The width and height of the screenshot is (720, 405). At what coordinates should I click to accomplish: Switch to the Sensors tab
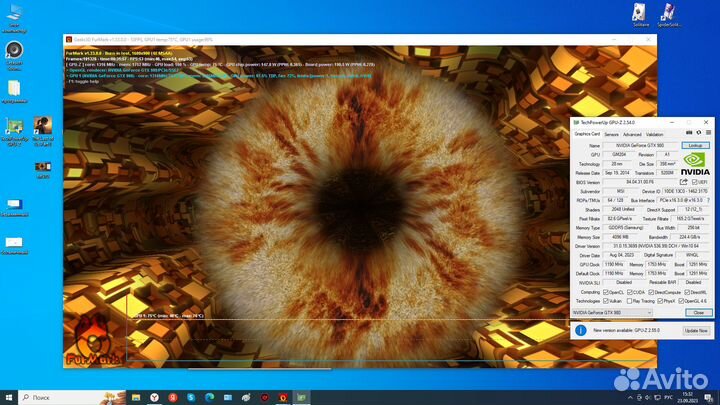coord(611,134)
